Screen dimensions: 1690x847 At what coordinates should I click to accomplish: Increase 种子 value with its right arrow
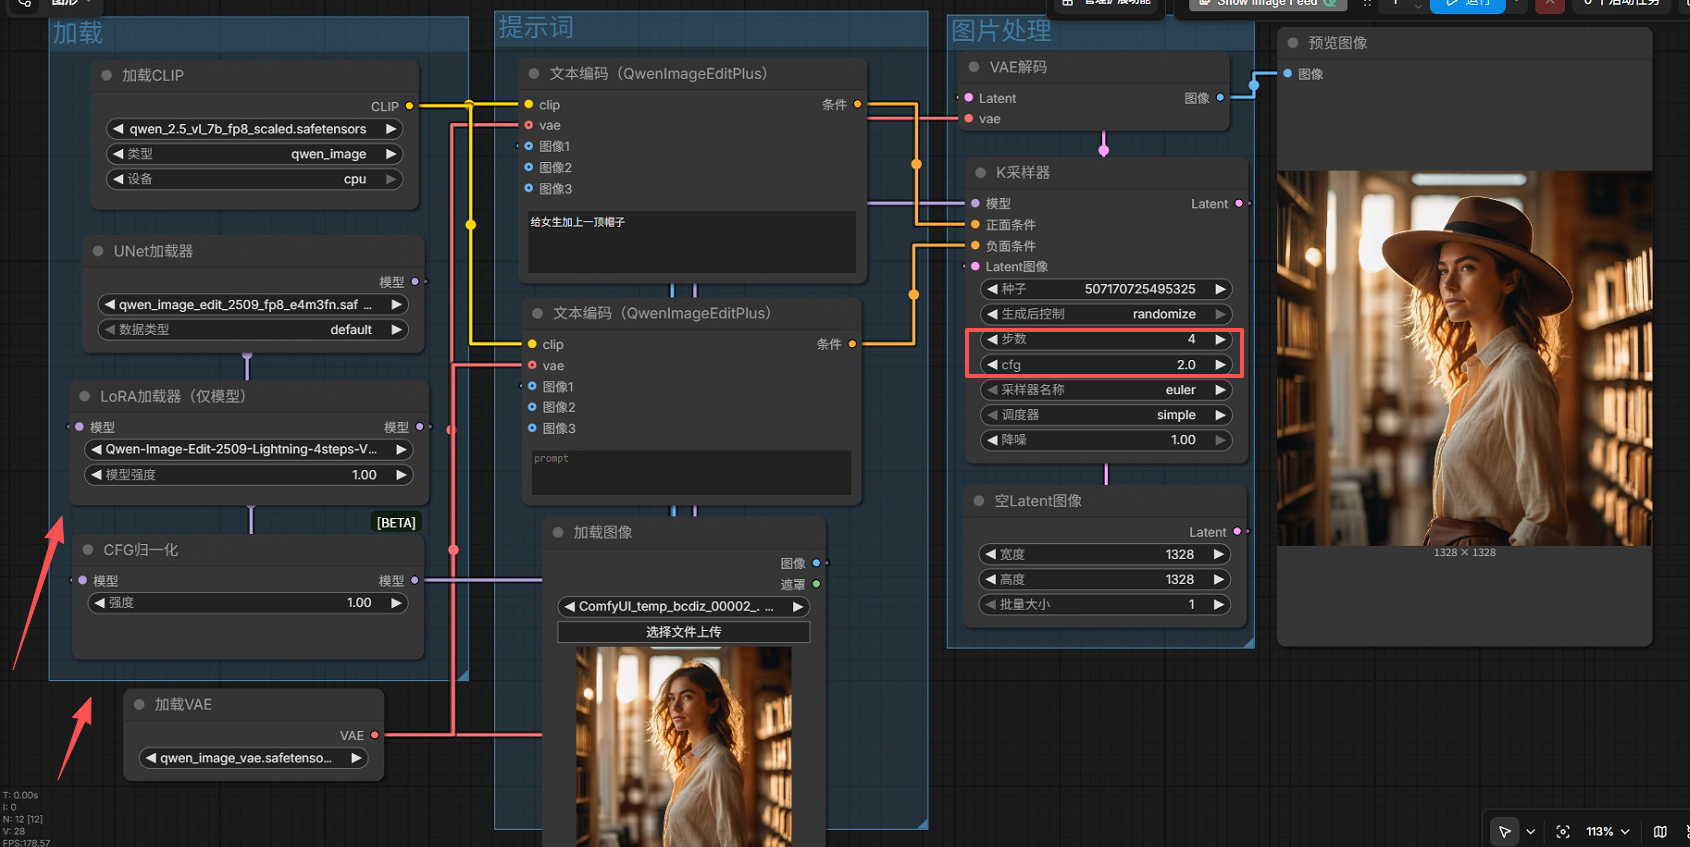(1220, 289)
